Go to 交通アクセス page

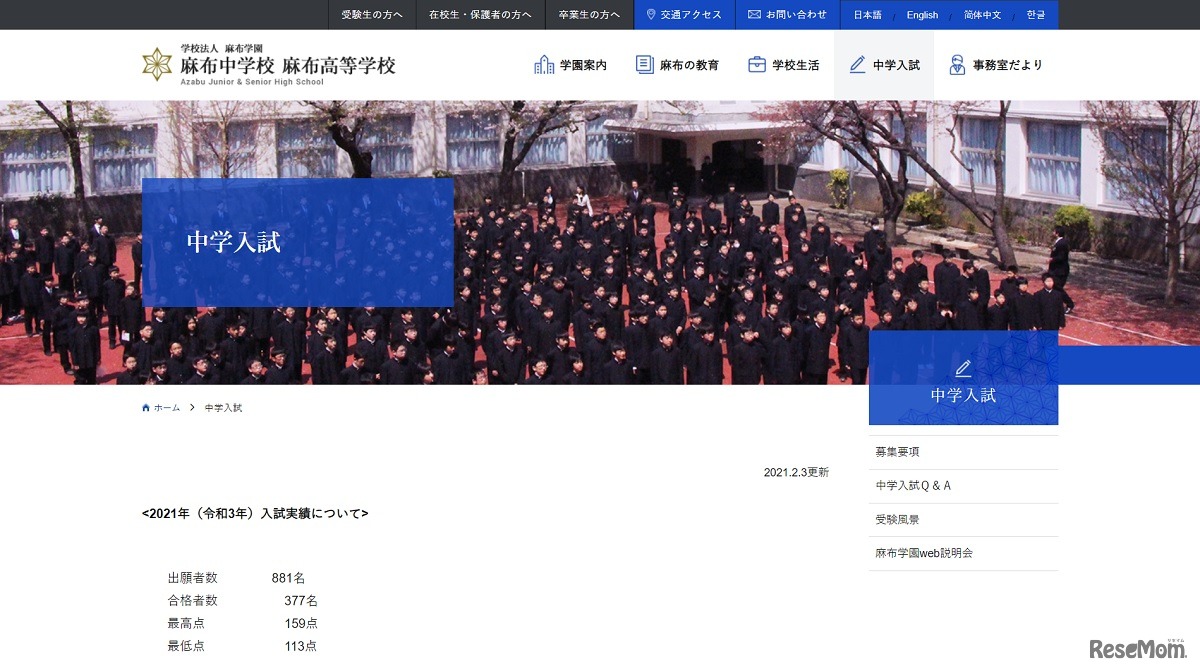[x=684, y=15]
